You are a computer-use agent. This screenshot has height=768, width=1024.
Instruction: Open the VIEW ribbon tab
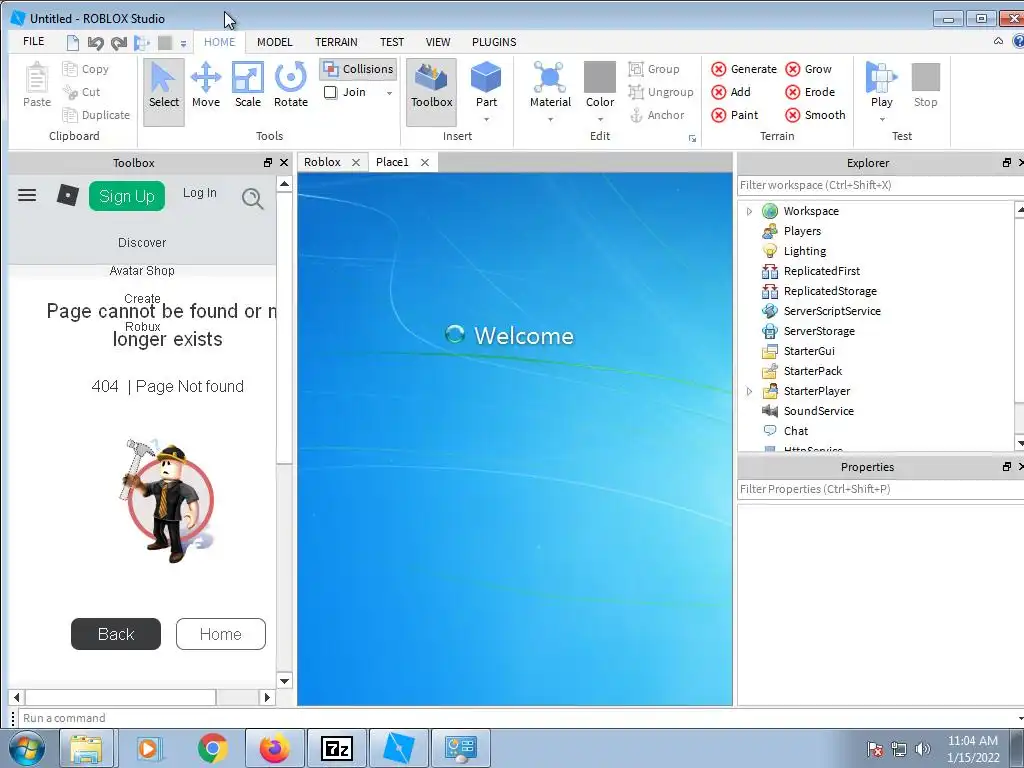(x=438, y=42)
